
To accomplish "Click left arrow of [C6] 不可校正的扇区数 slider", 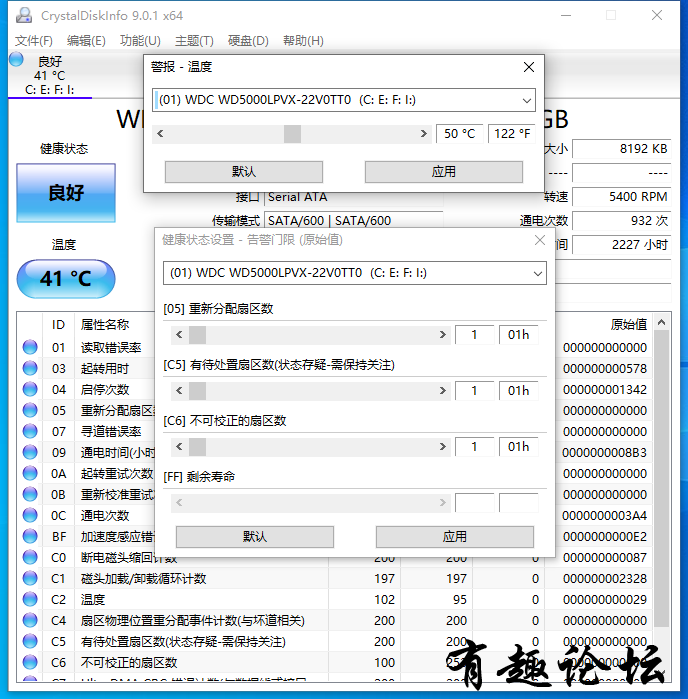I will click(x=179, y=447).
